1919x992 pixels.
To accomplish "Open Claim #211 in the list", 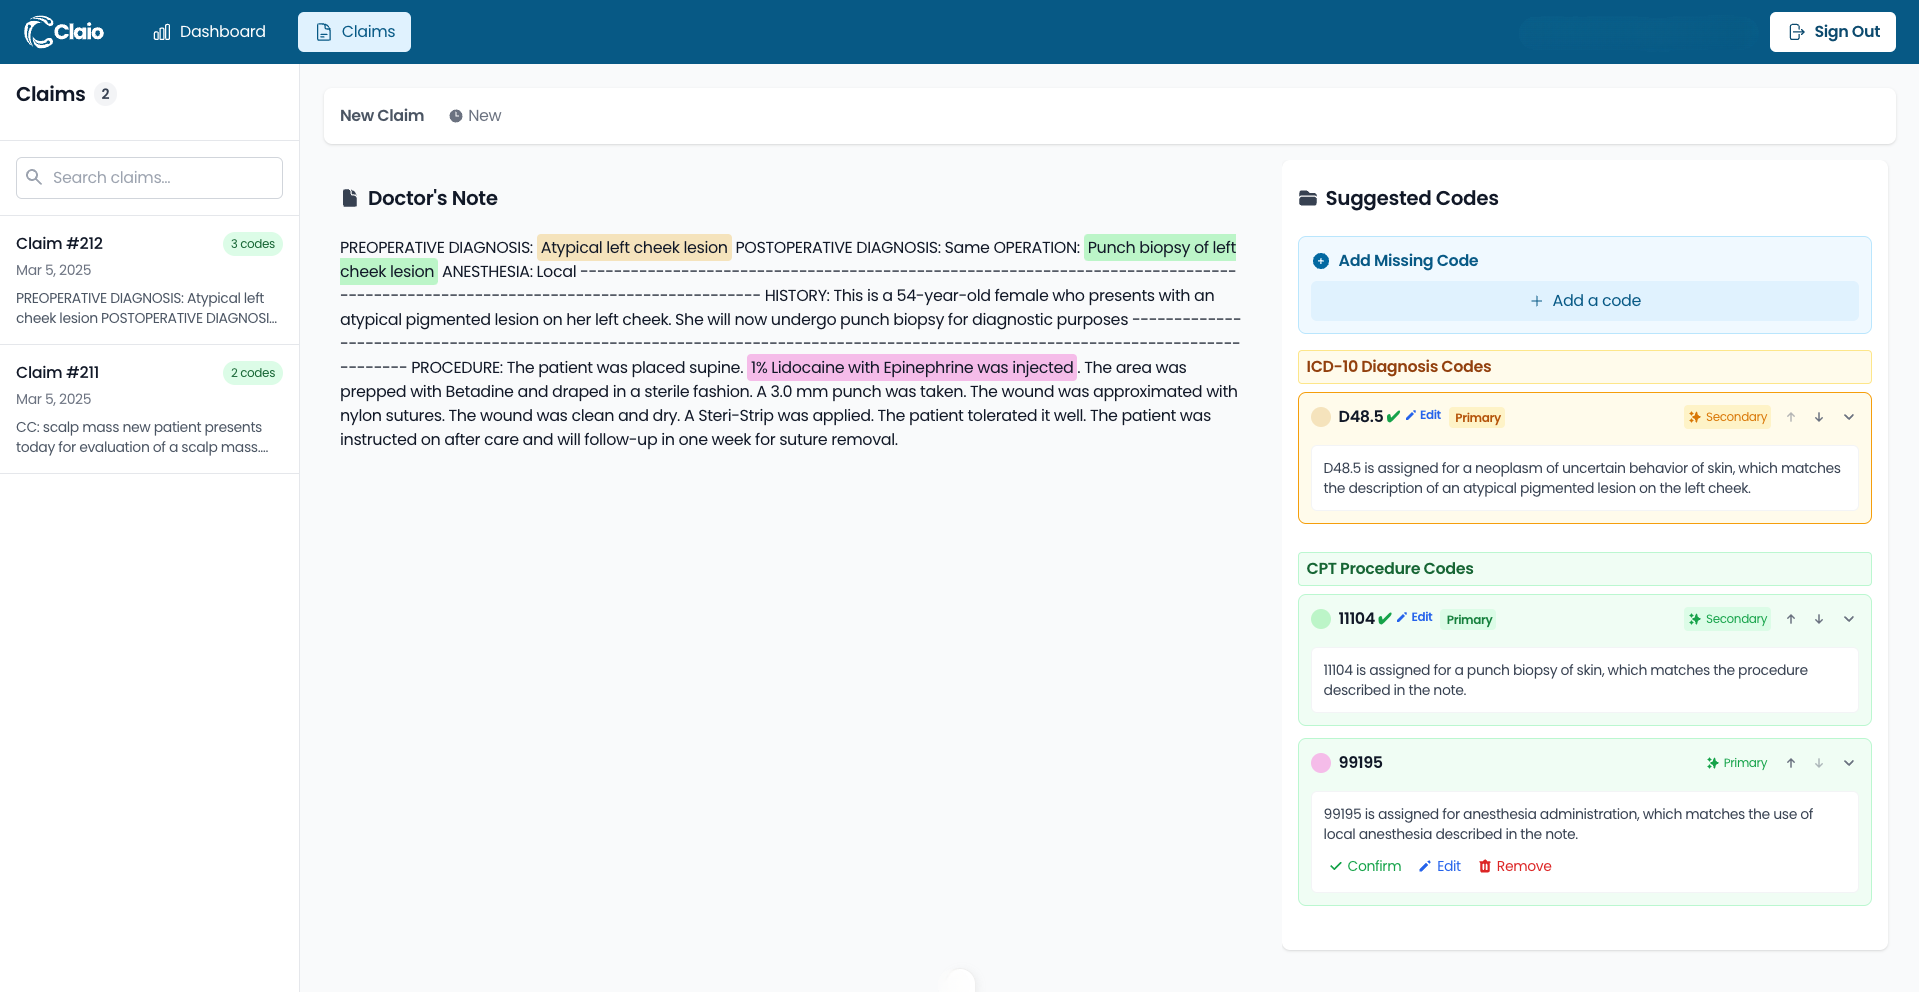I will coord(149,409).
